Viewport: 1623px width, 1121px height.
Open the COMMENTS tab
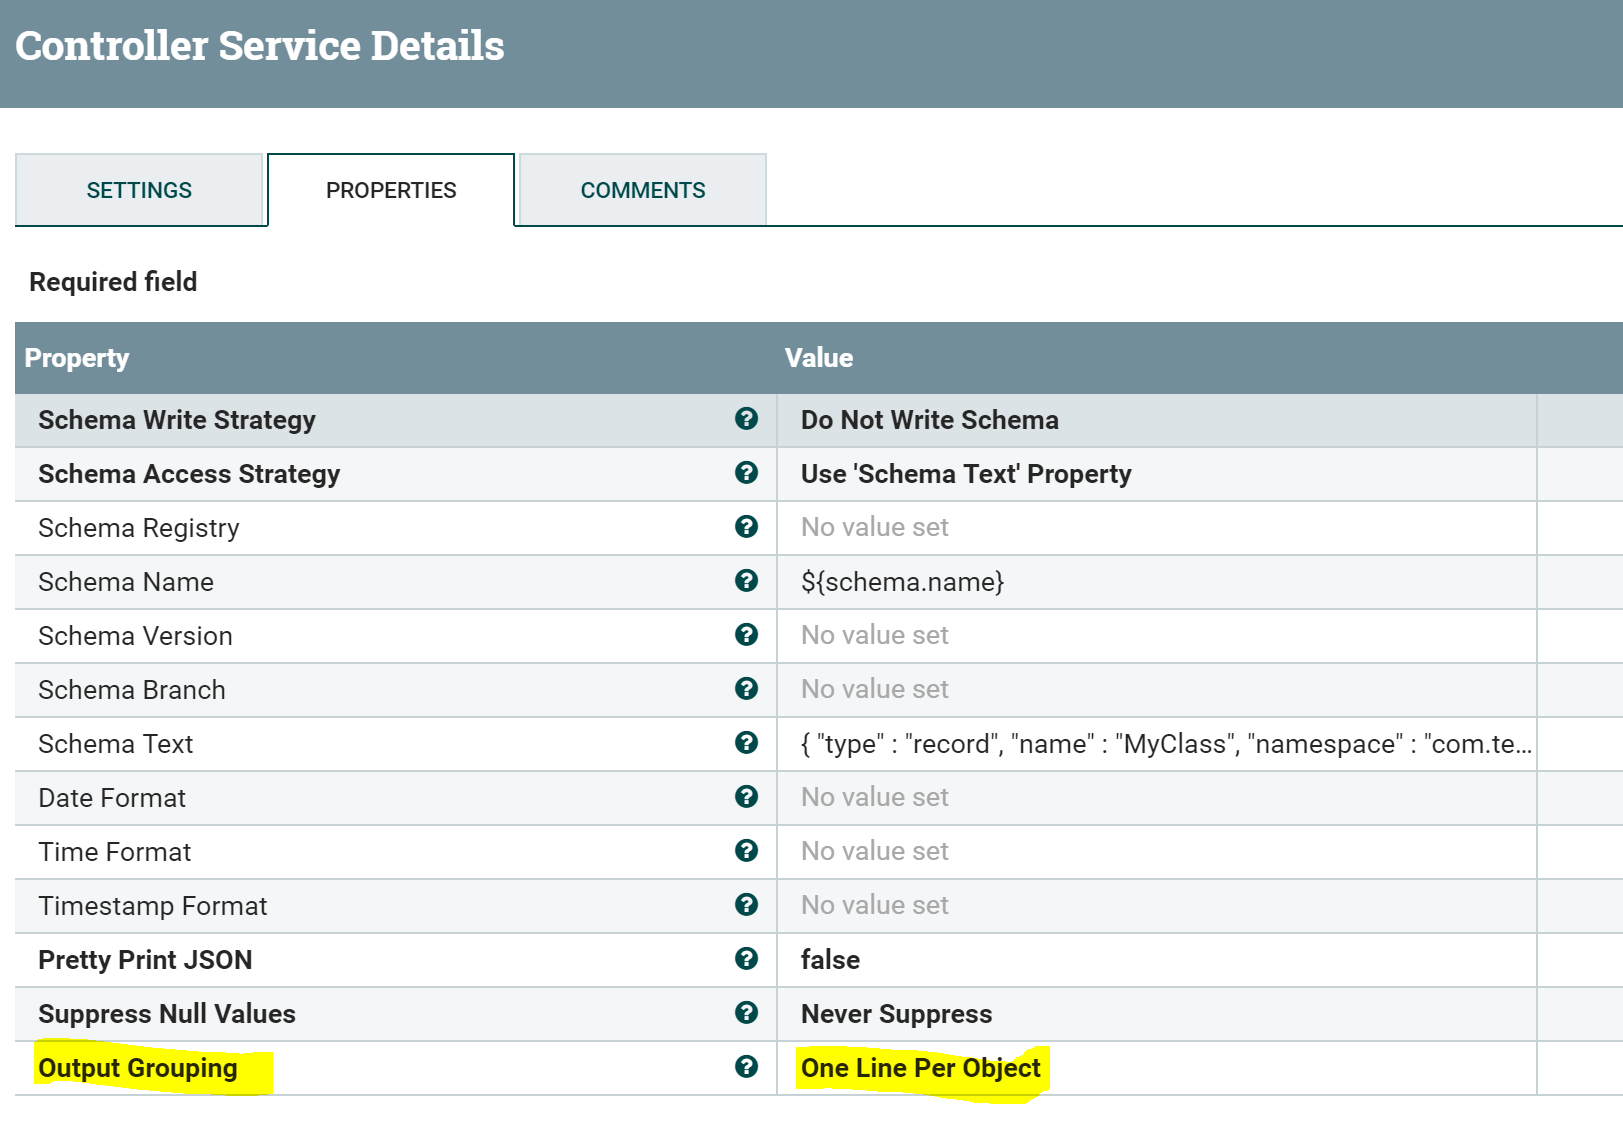tap(642, 189)
